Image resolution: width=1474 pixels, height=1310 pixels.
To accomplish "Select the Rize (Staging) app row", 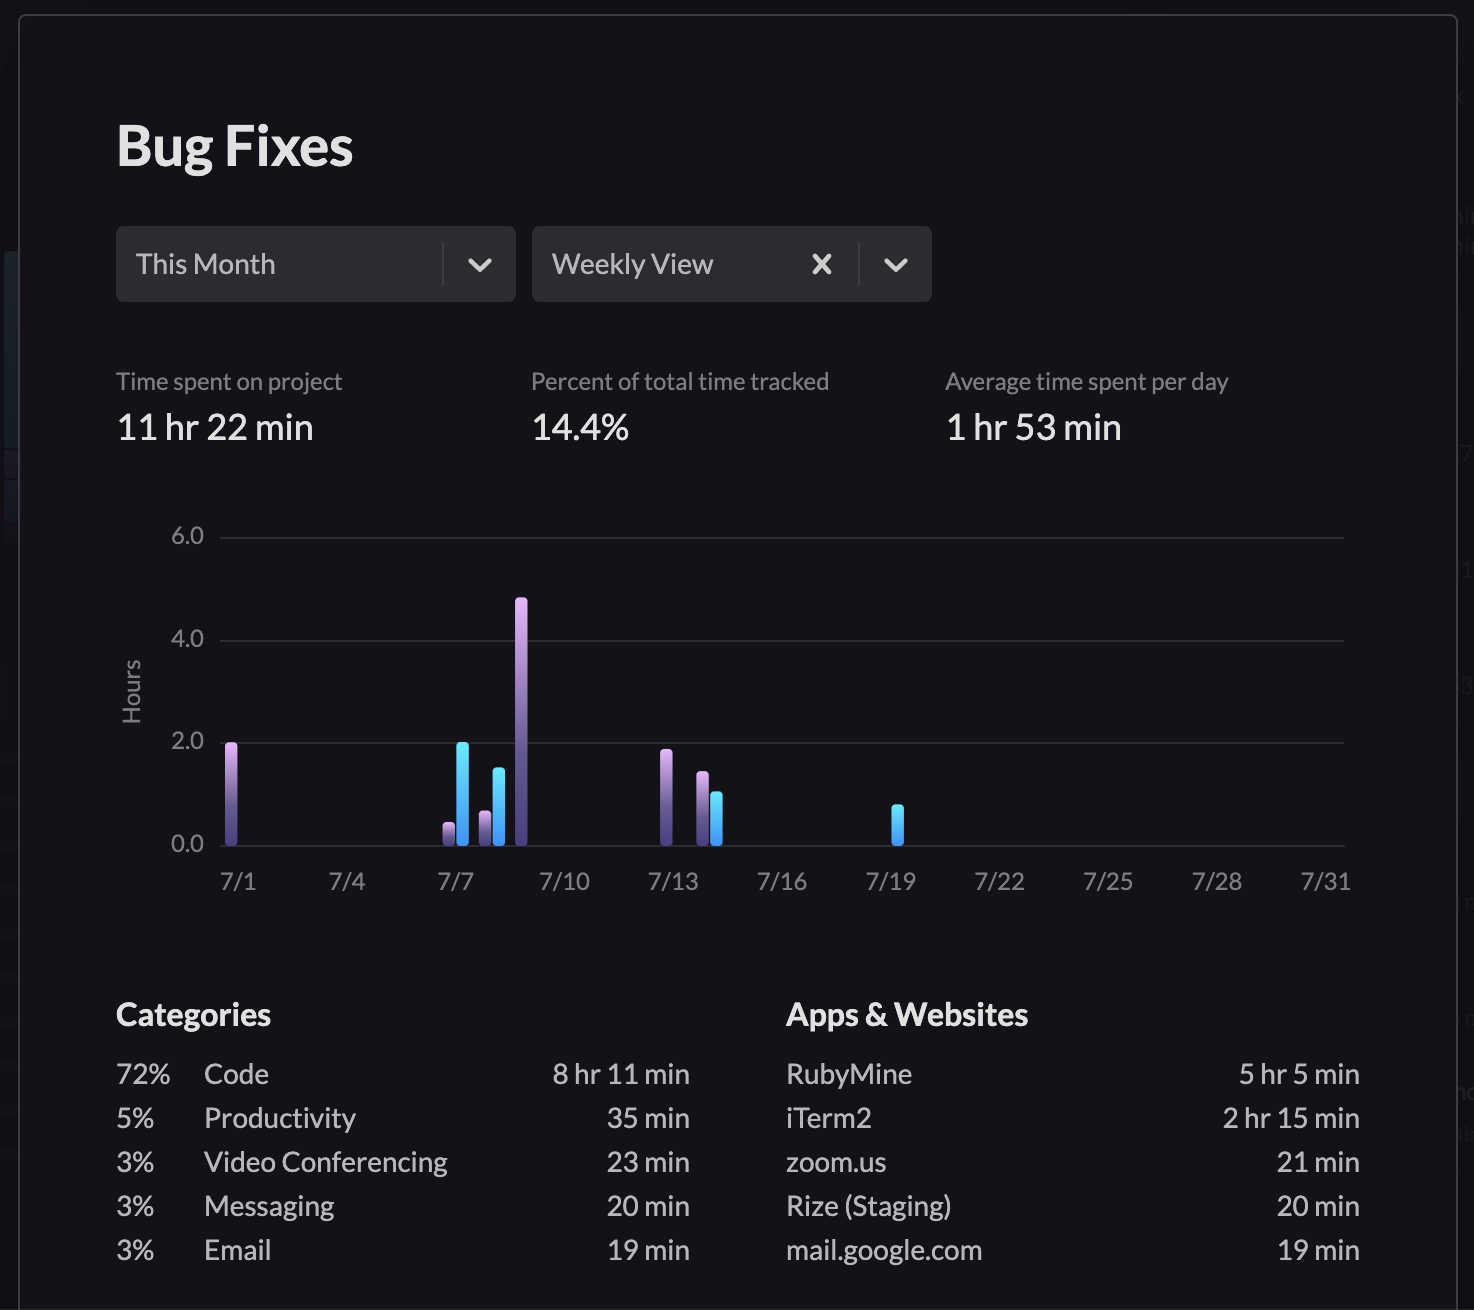I will [x=868, y=1206].
